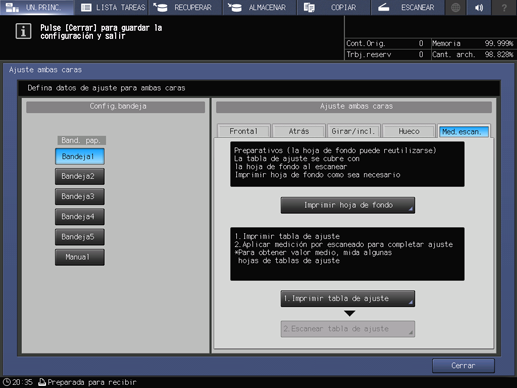Select Bandeja2 paper tray

tap(80, 176)
